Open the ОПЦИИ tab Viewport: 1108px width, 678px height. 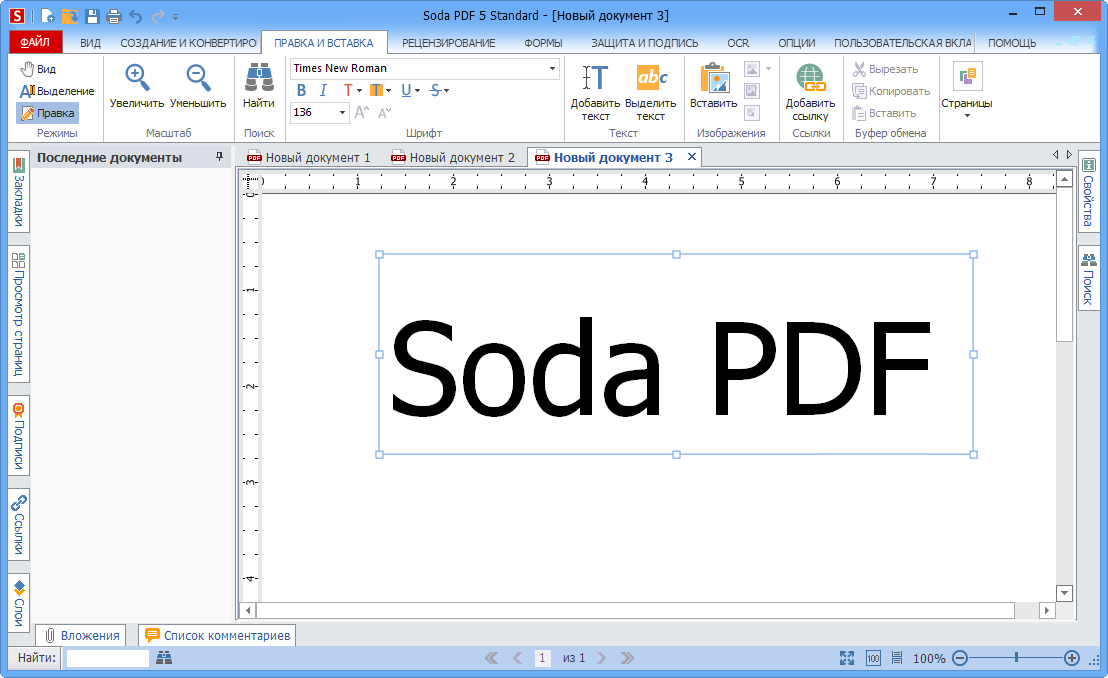pyautogui.click(x=797, y=42)
